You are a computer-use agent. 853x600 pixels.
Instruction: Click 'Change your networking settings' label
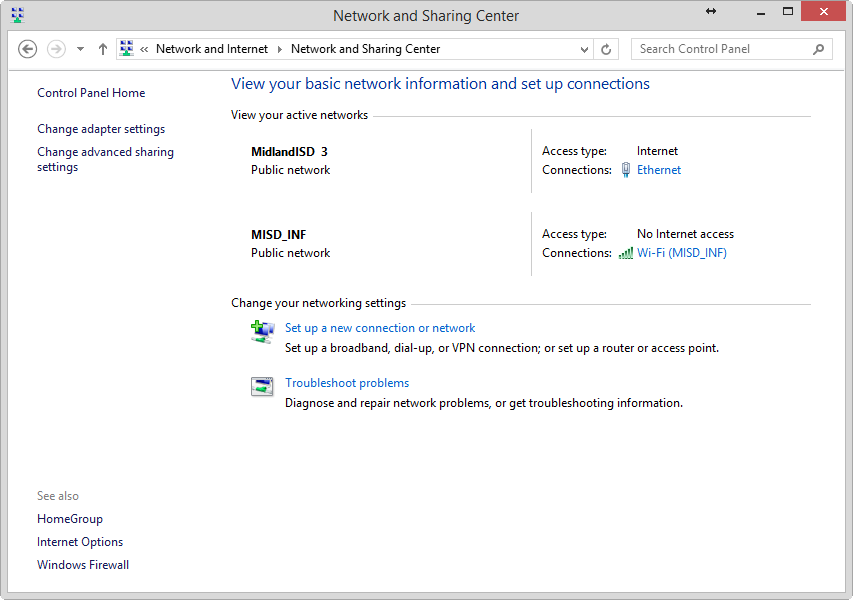318,303
